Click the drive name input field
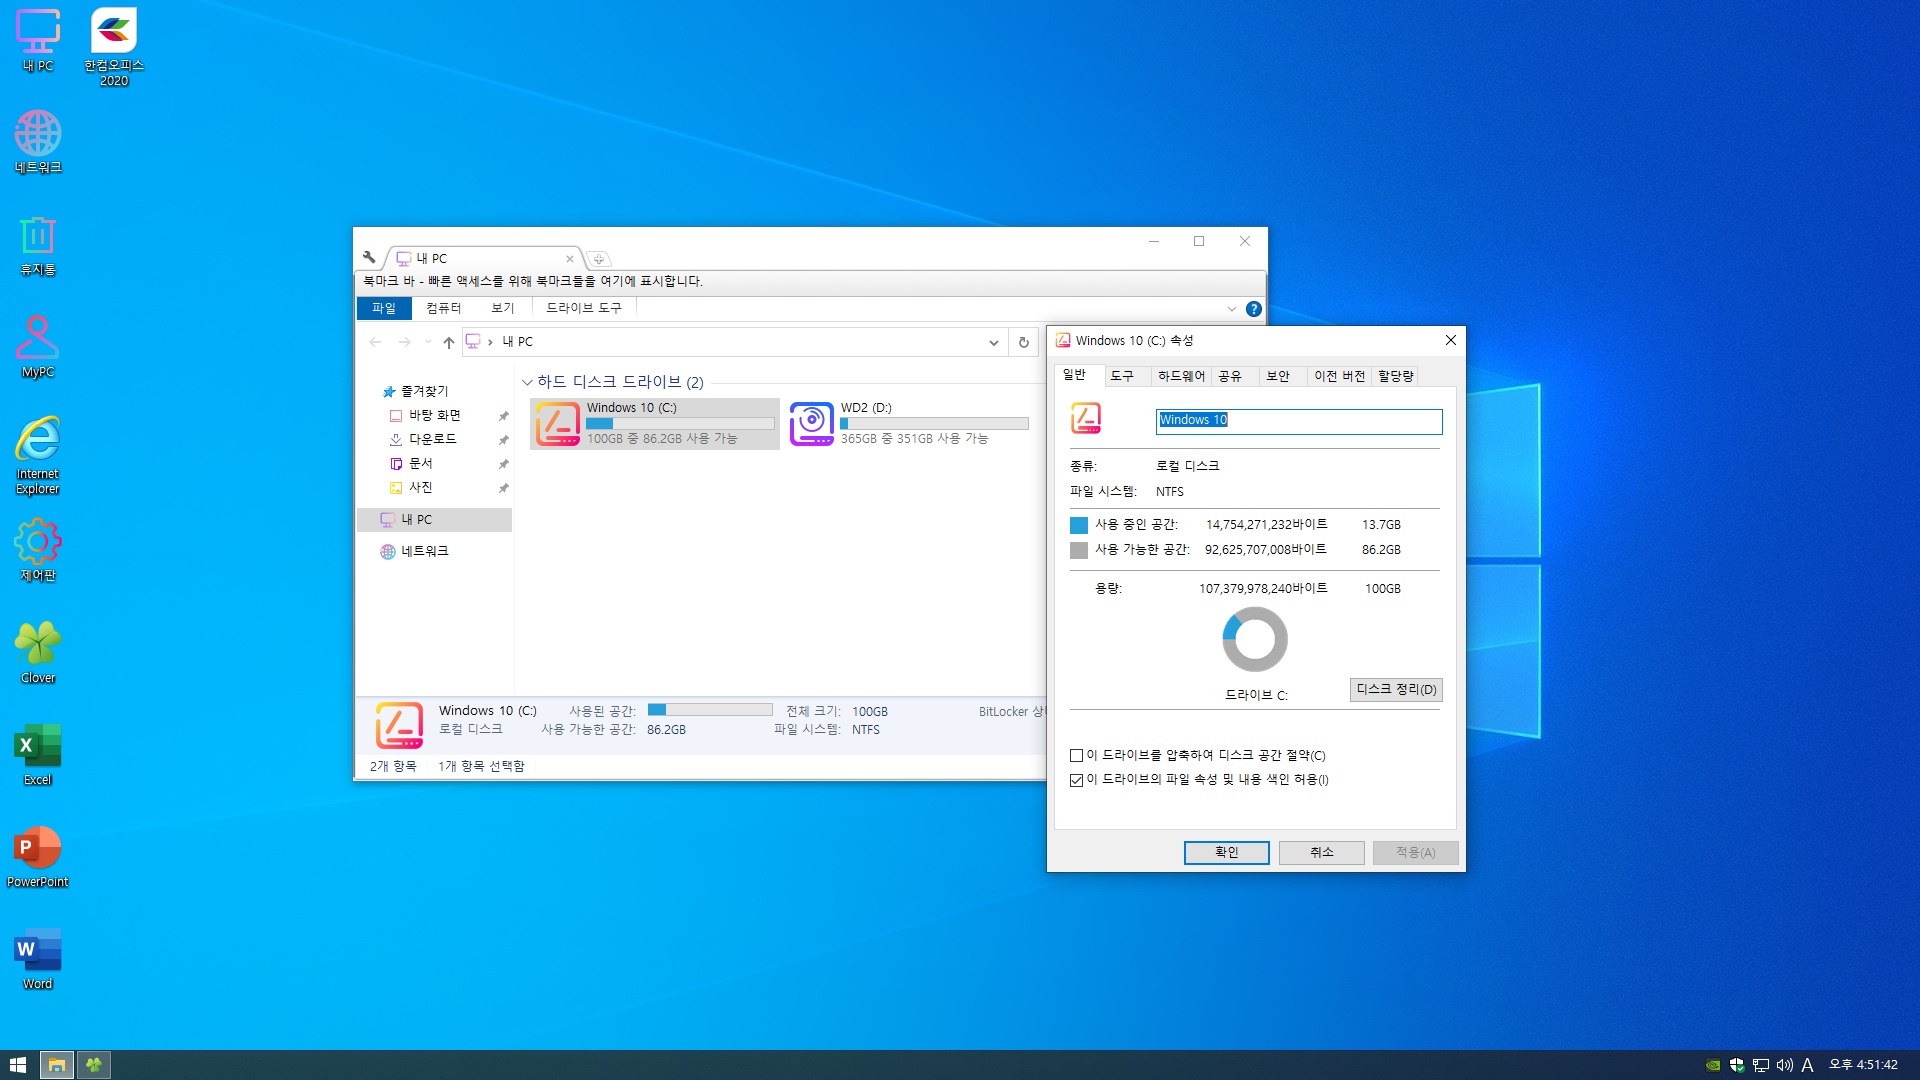Screen dimensions: 1920x1080 pyautogui.click(x=1299, y=421)
